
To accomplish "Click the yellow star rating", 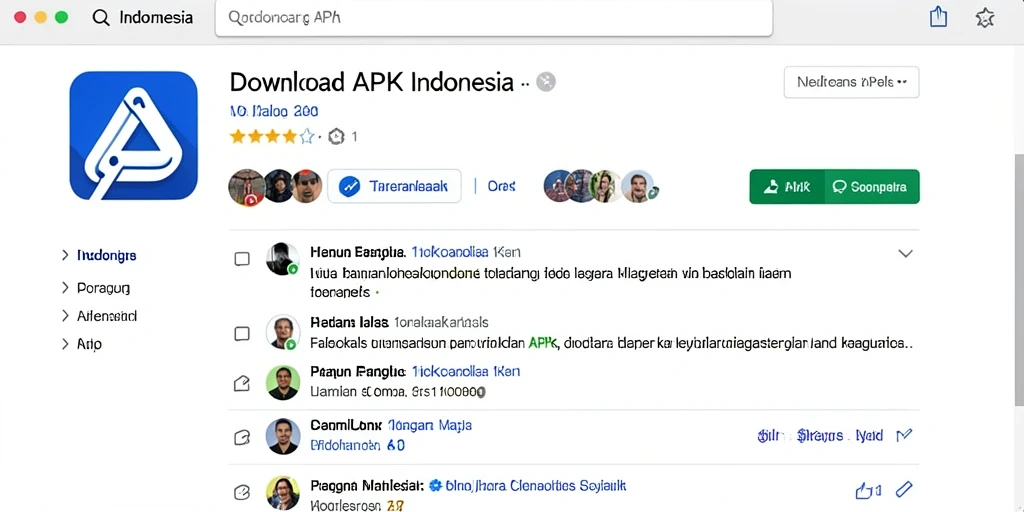I will [272, 136].
